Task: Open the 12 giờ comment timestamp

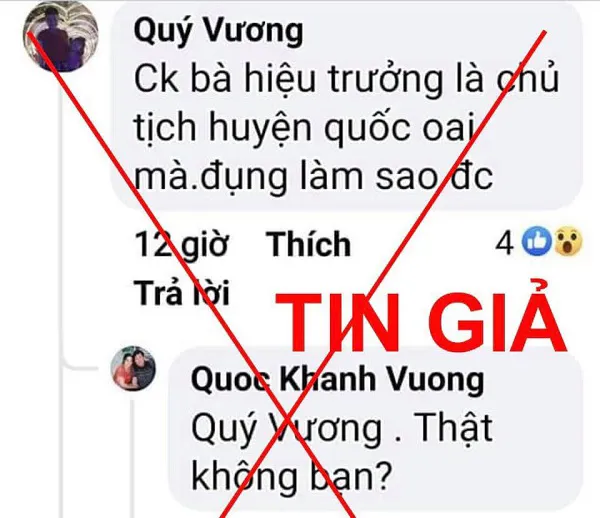Action: click(181, 244)
